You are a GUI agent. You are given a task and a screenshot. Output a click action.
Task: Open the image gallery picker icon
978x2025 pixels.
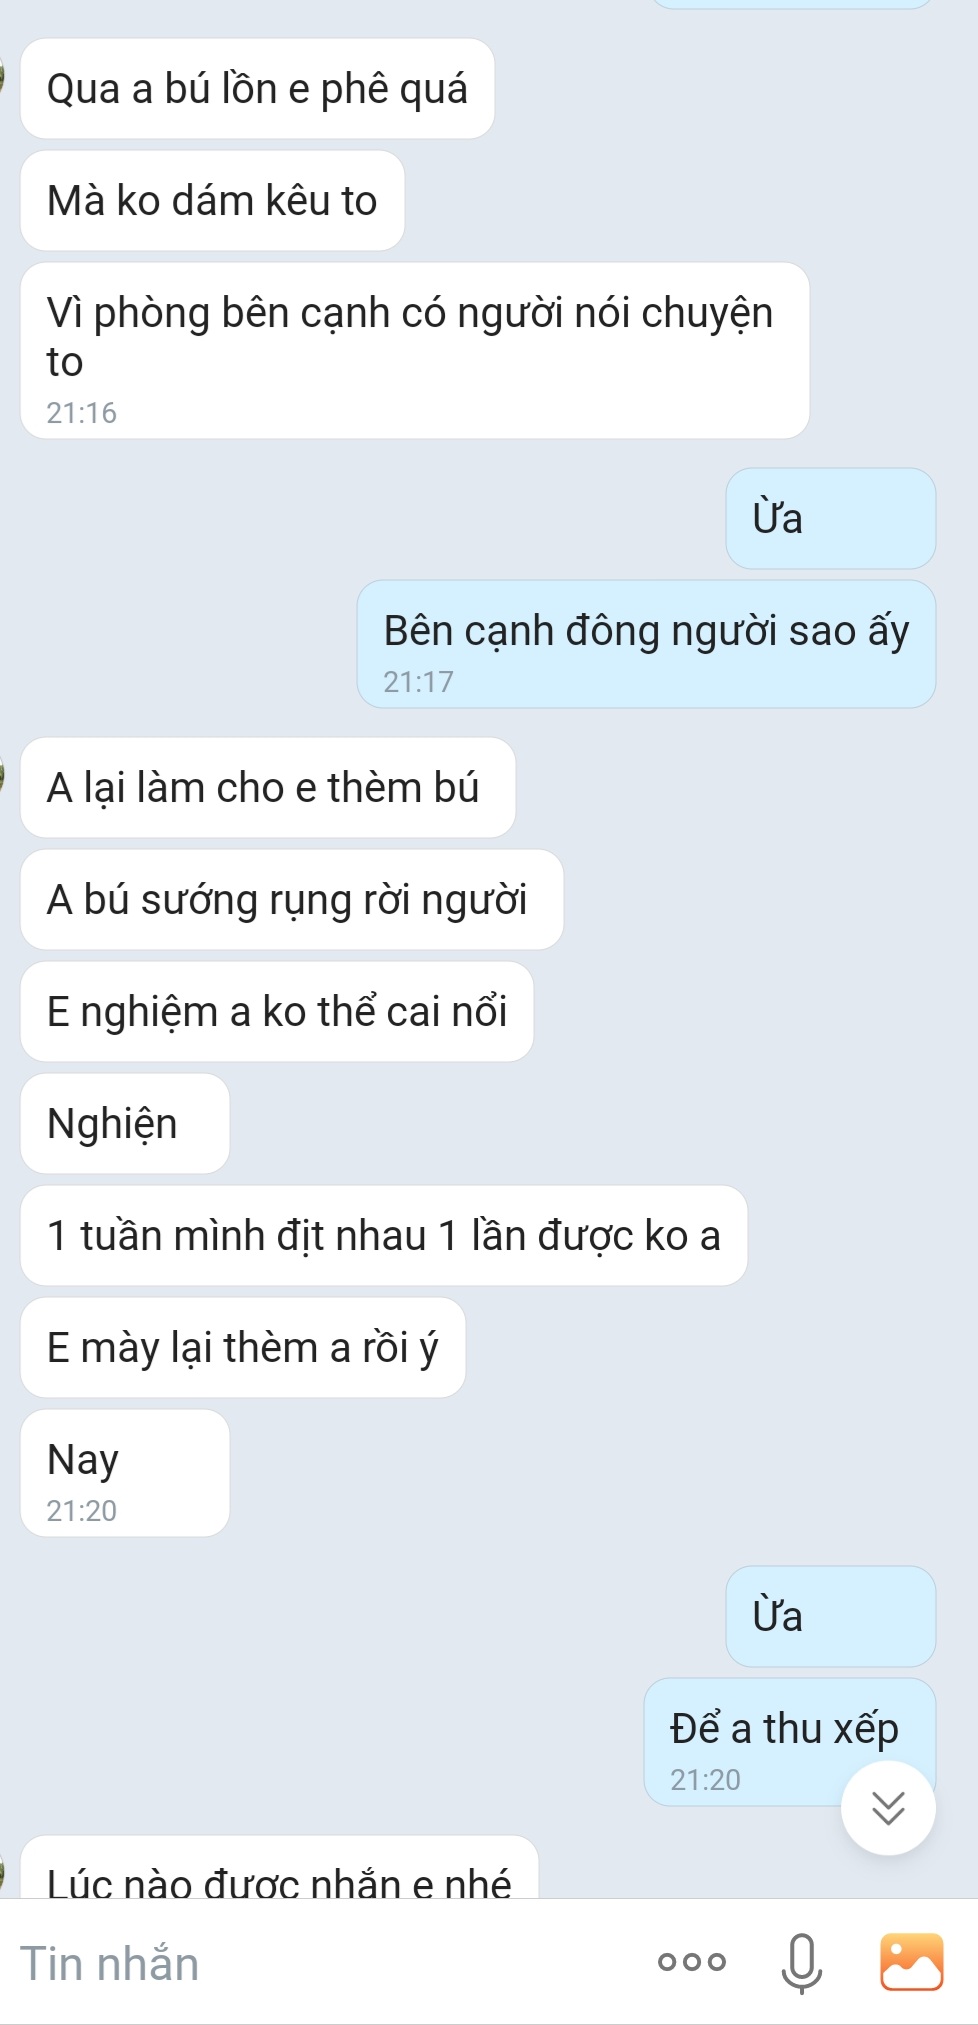(911, 1962)
